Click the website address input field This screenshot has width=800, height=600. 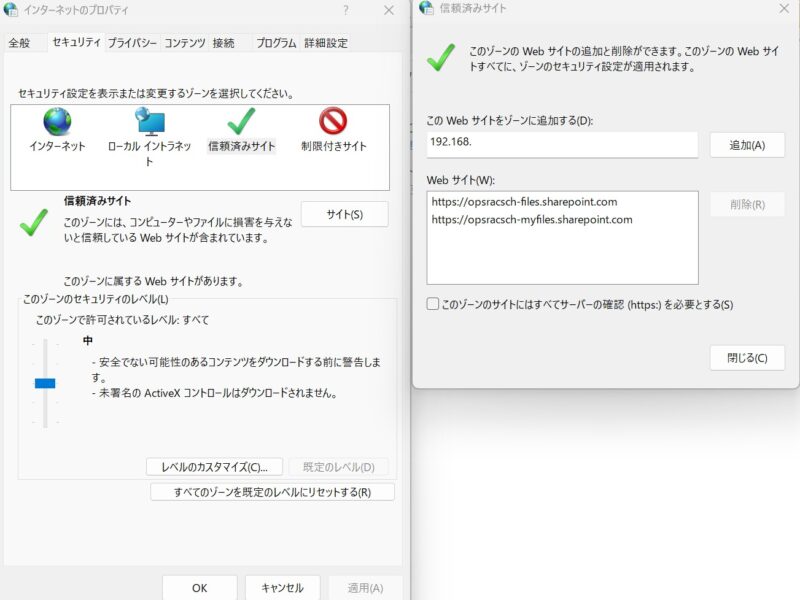tap(562, 144)
